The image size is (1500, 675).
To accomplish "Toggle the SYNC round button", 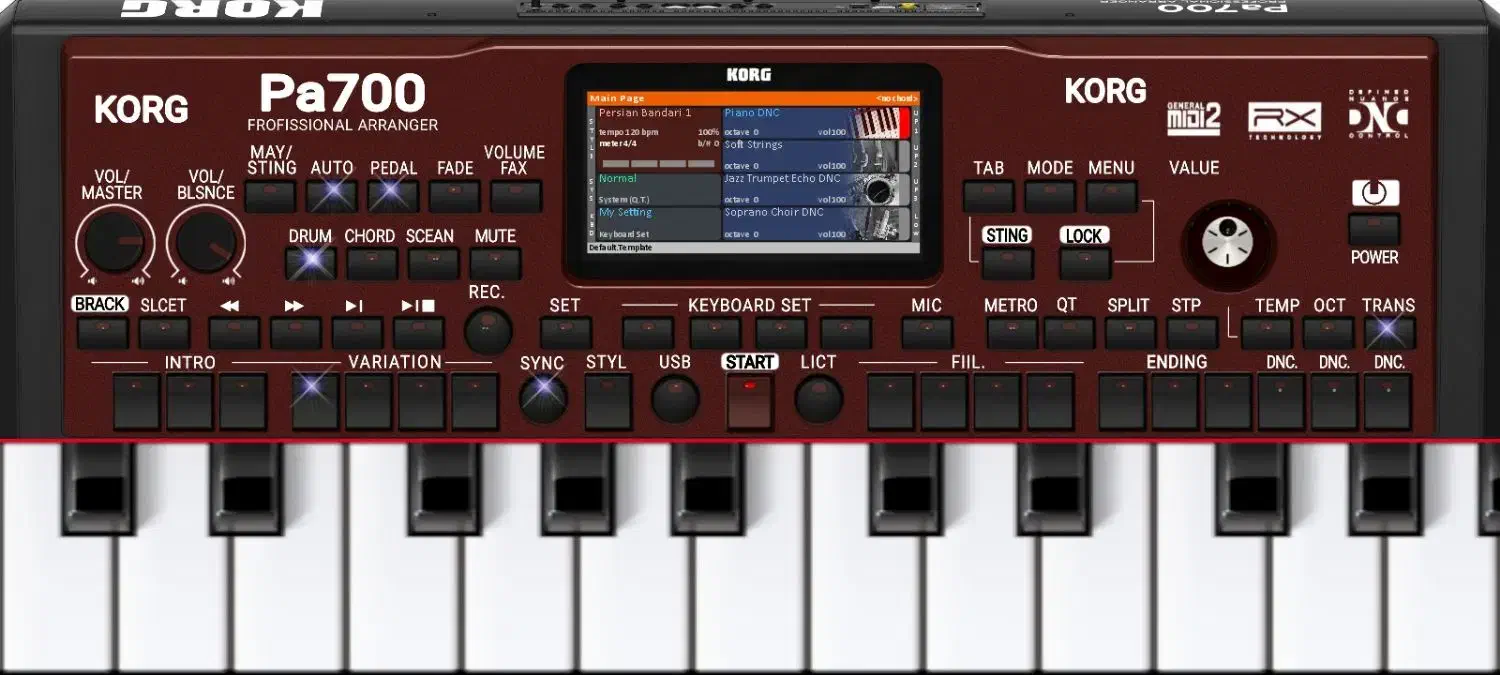I will (x=543, y=400).
